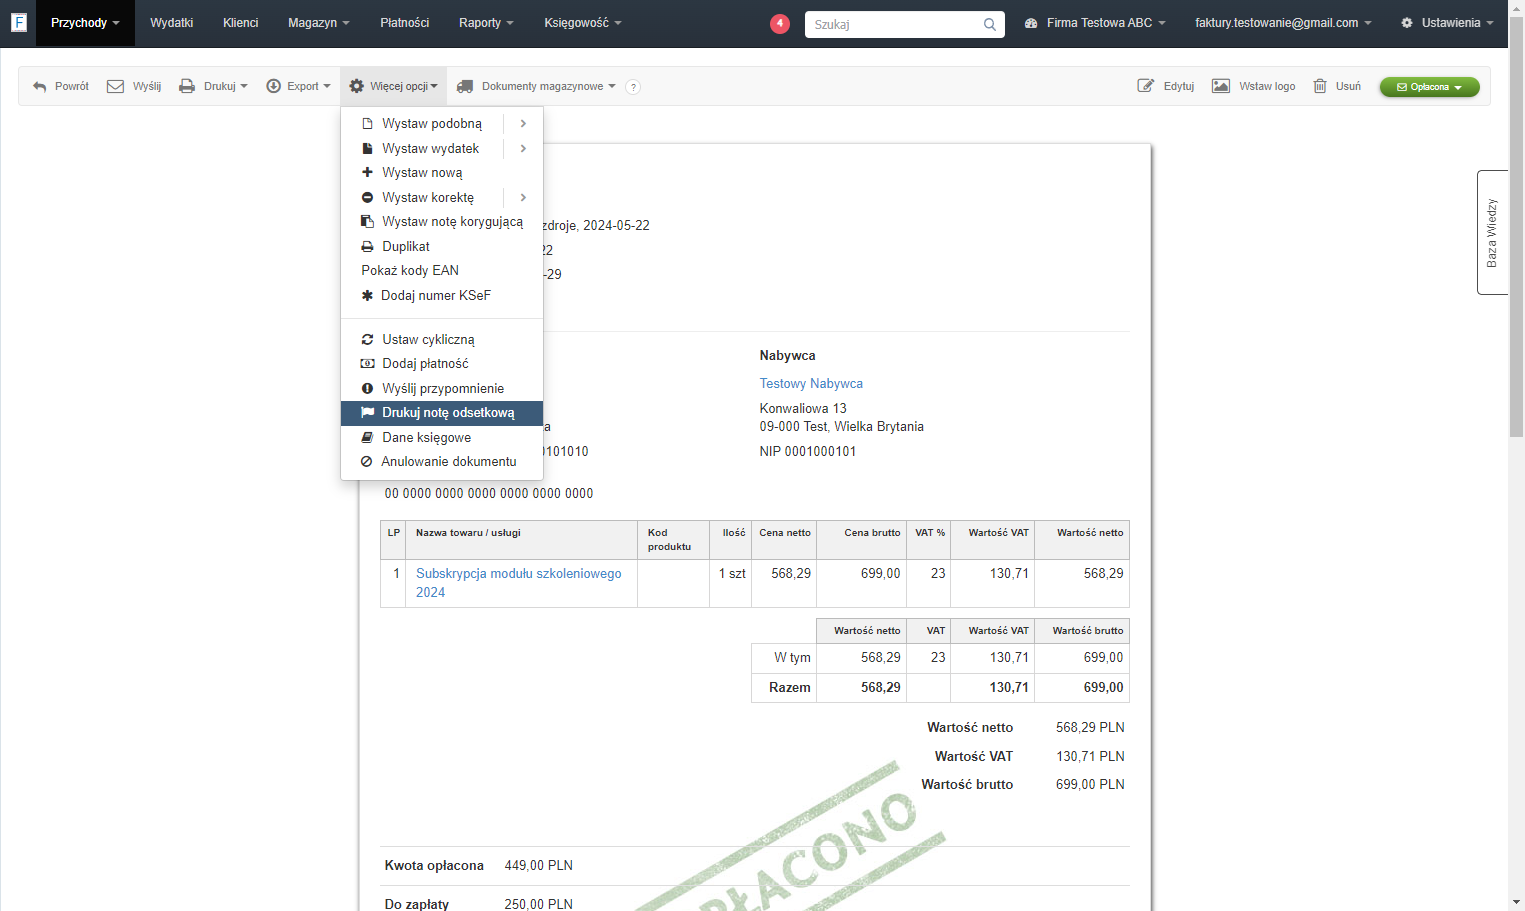Expand the Wystaw korektę submenu arrow
This screenshot has height=911, width=1525.
point(523,197)
